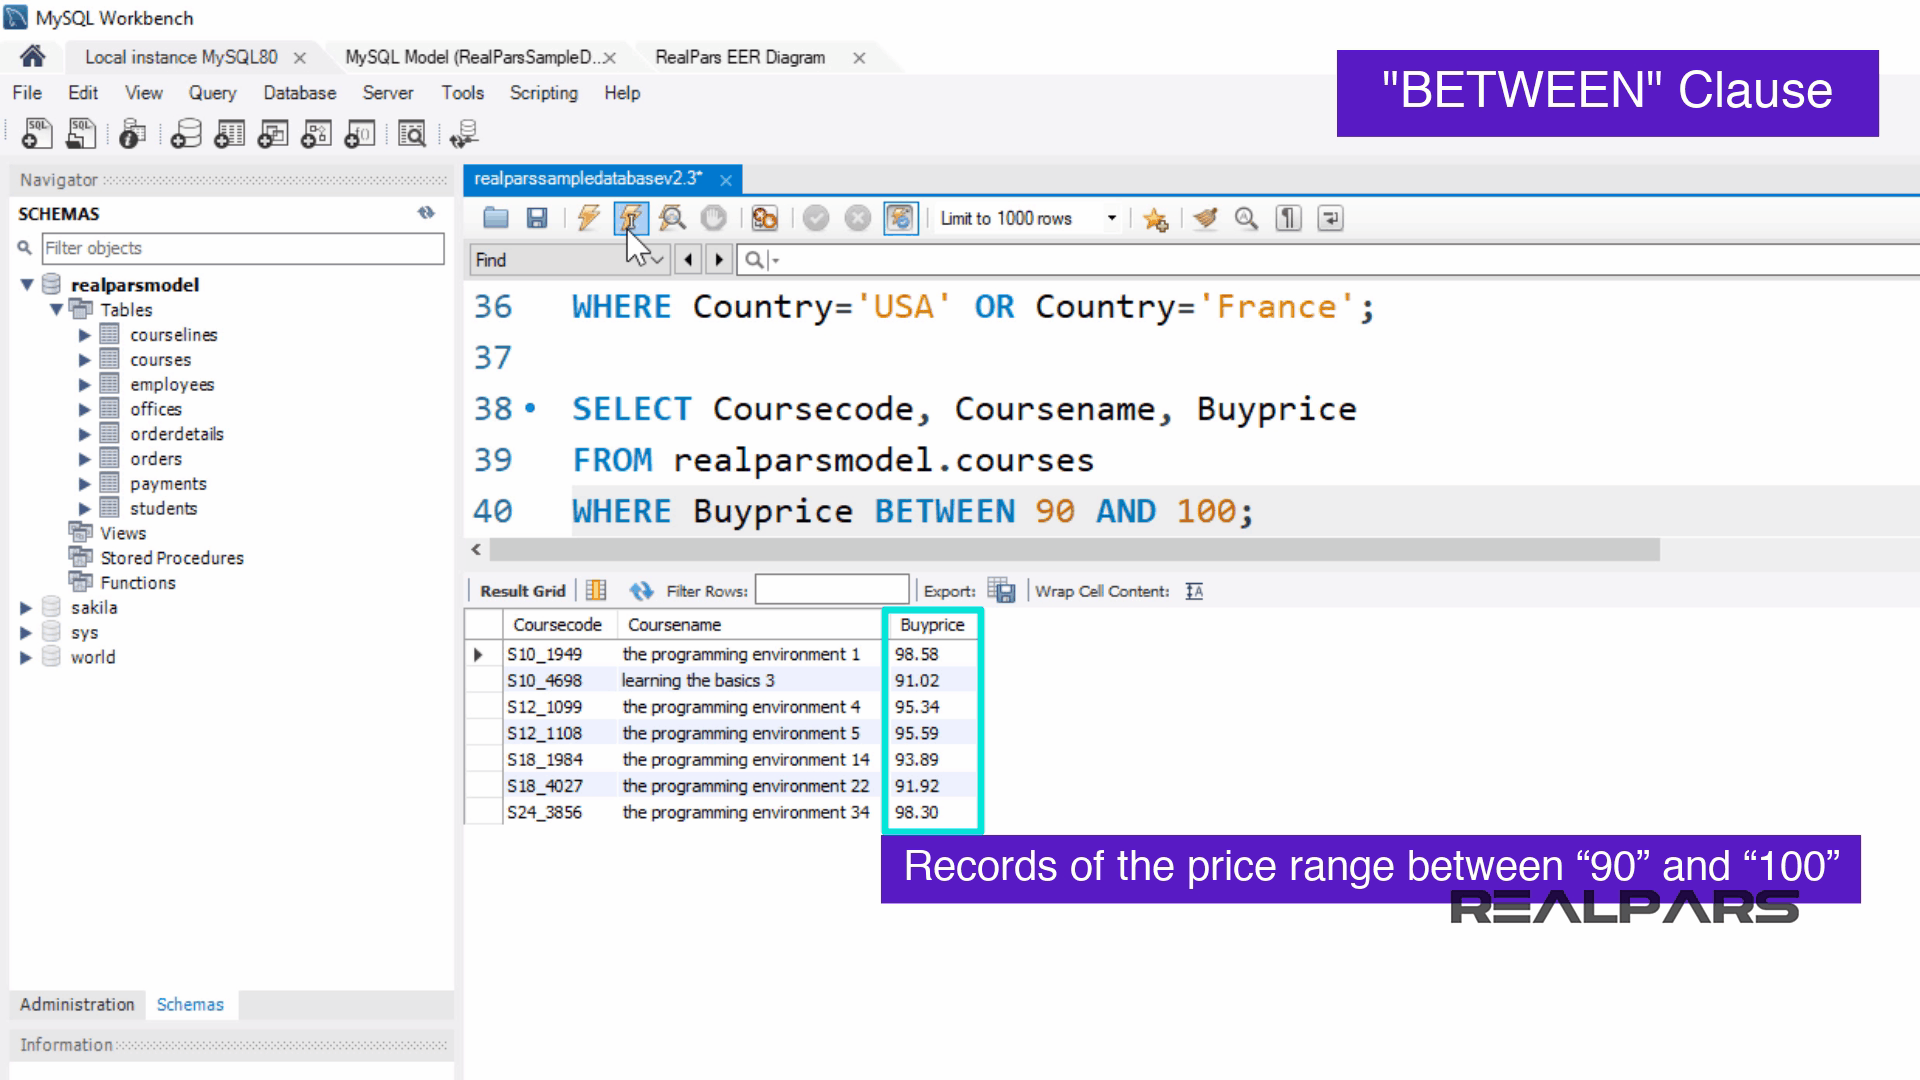Image resolution: width=1920 pixels, height=1080 pixels.
Task: Open the Scripting menu
Action: click(x=543, y=92)
